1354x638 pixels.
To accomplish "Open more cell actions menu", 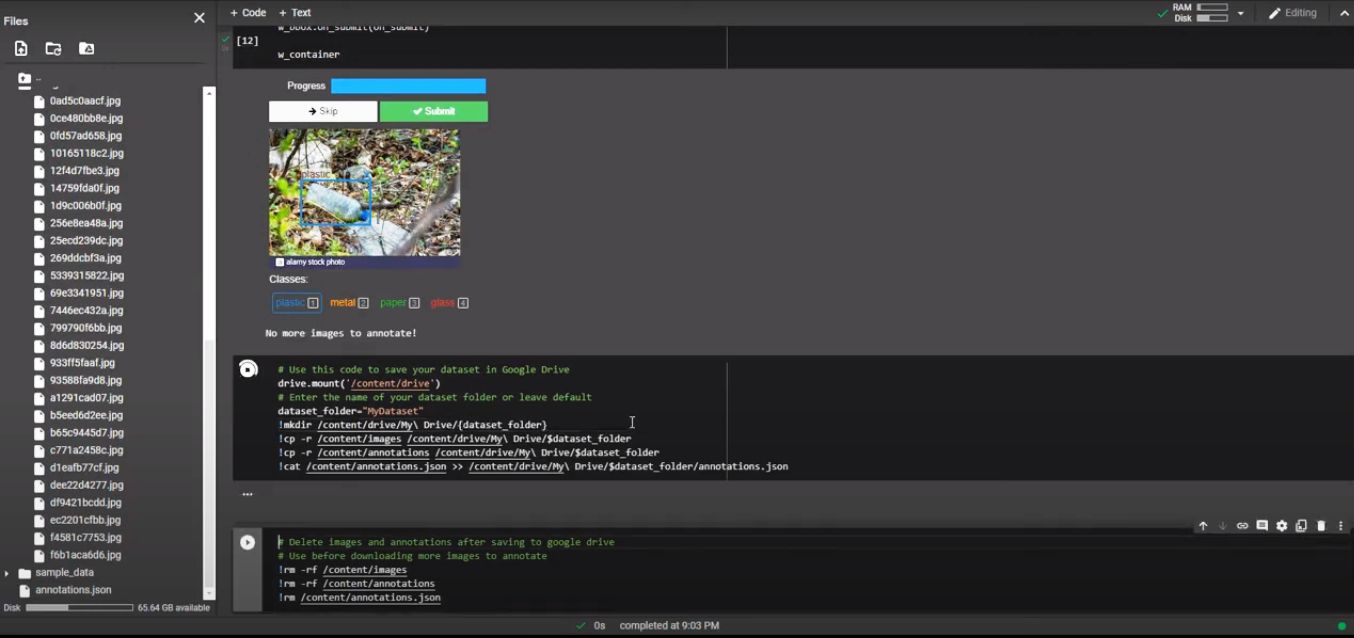I will click(1341, 526).
